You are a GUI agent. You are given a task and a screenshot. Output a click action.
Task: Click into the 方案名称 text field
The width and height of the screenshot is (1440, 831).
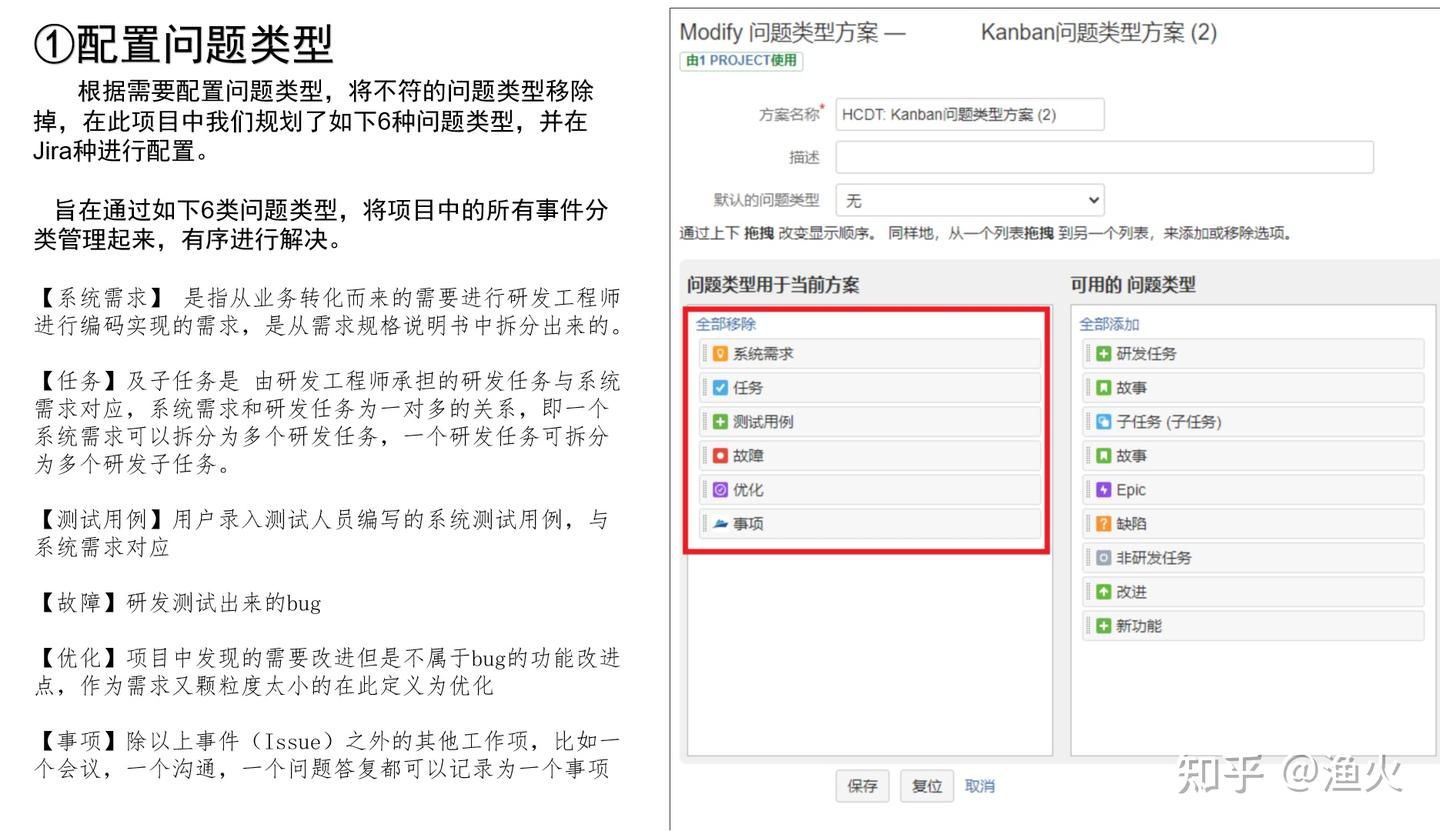969,114
